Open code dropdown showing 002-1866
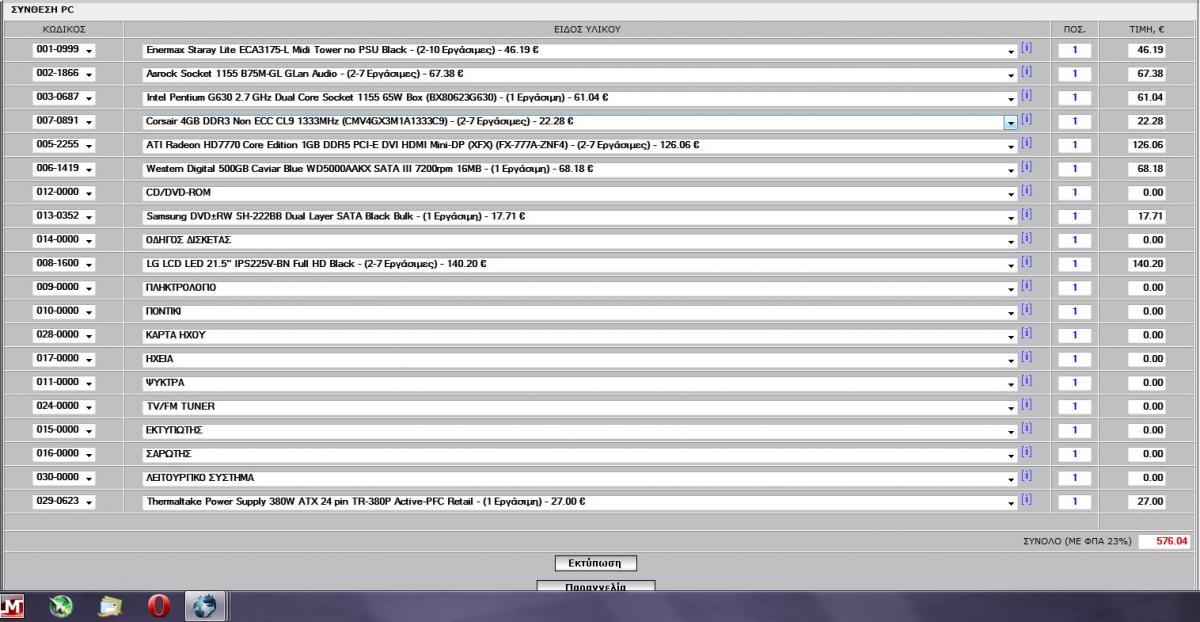1200x622 pixels. 63,74
